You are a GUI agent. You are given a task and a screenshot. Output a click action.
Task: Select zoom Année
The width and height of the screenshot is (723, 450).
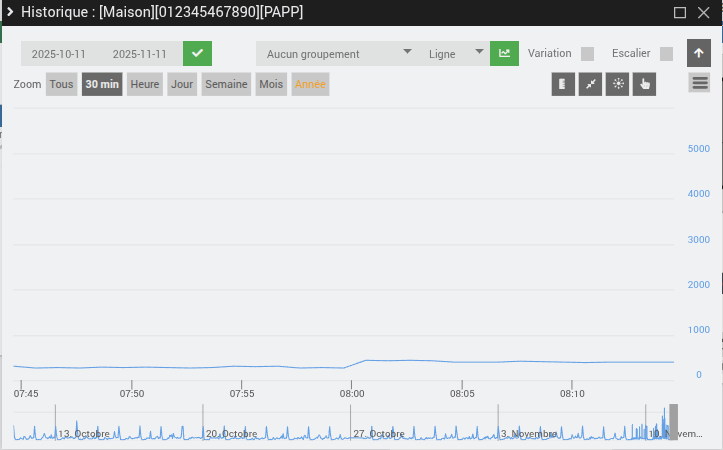click(310, 84)
